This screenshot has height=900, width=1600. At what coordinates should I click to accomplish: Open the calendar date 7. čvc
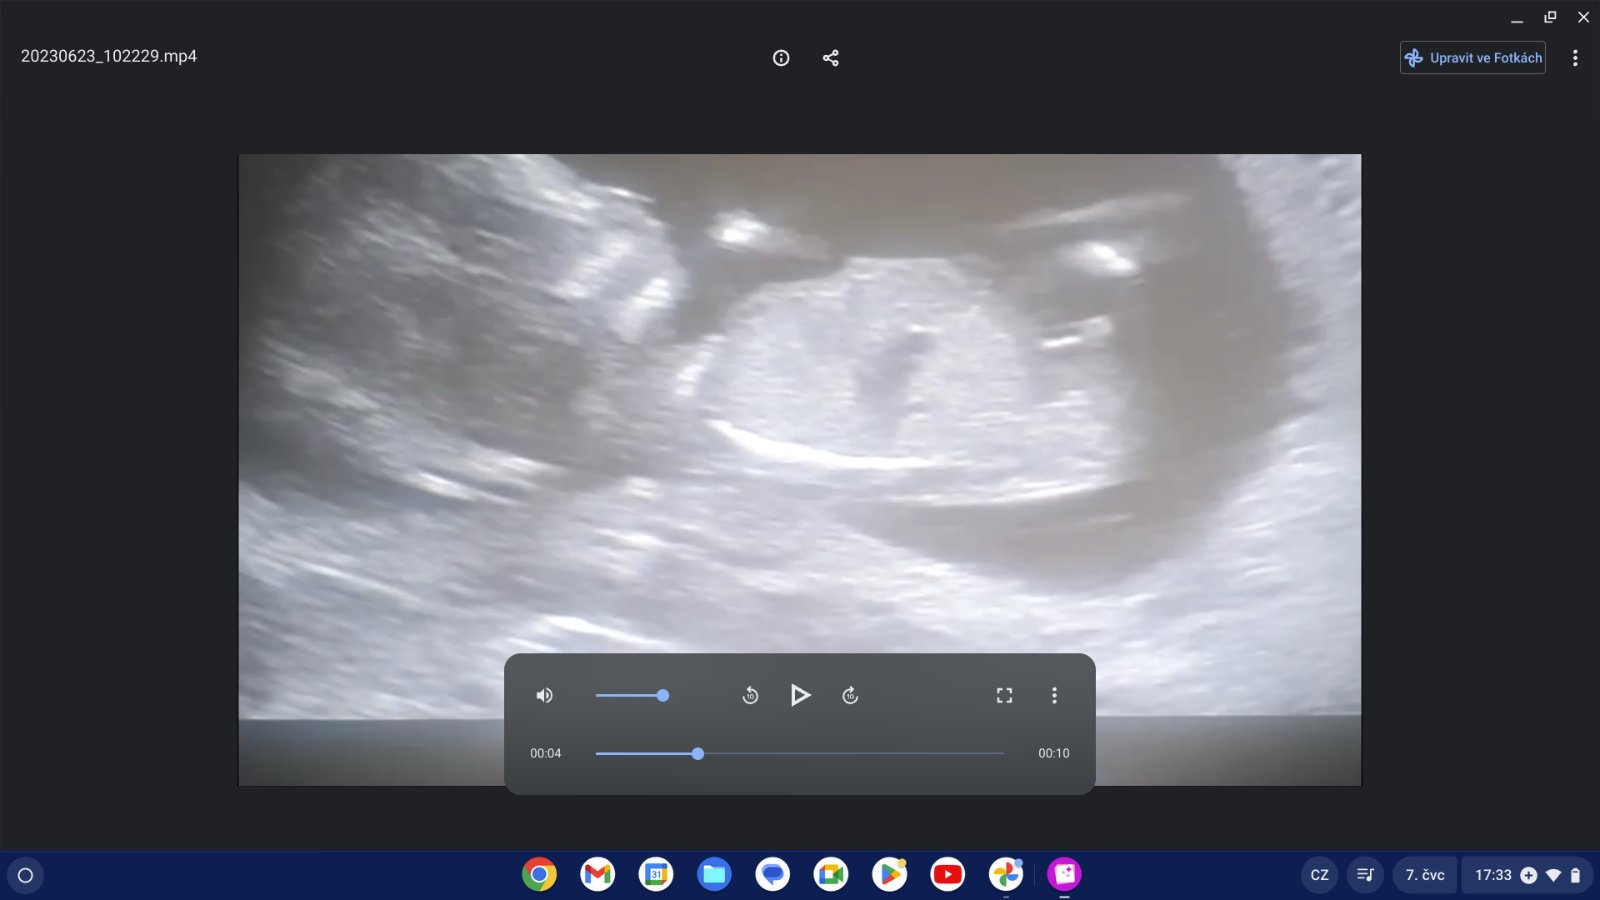point(1424,875)
